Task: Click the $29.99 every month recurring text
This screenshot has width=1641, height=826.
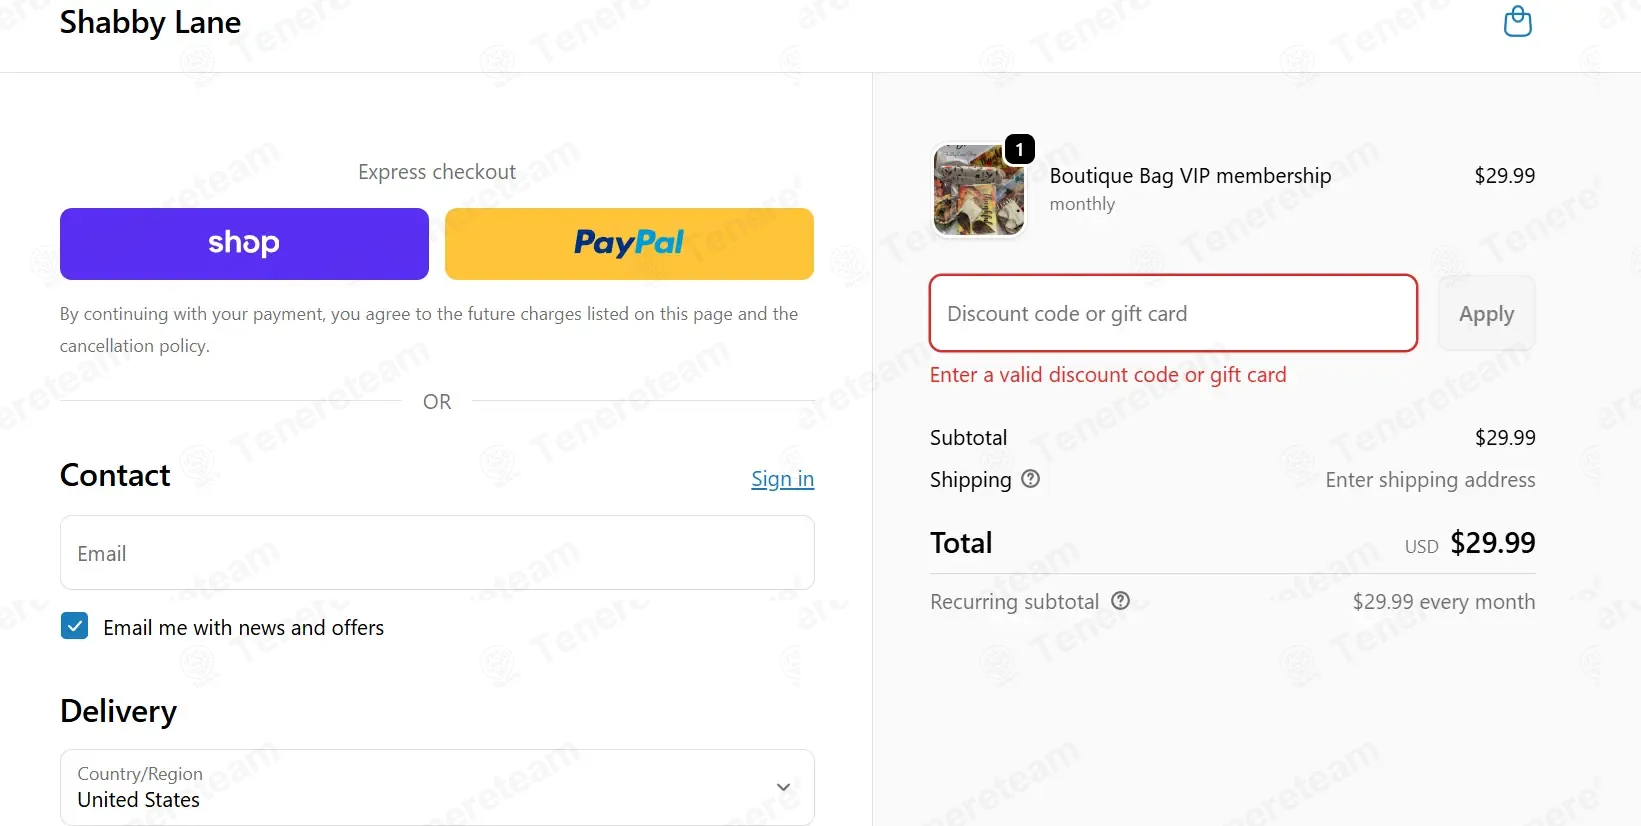Action: [1443, 602]
